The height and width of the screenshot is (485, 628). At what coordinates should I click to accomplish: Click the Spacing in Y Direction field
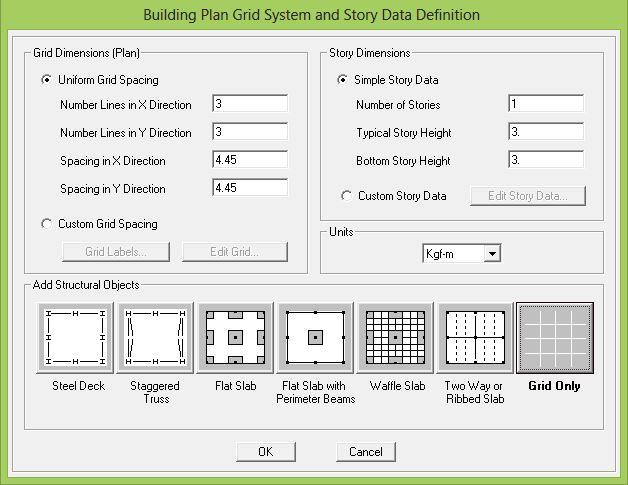coord(250,188)
